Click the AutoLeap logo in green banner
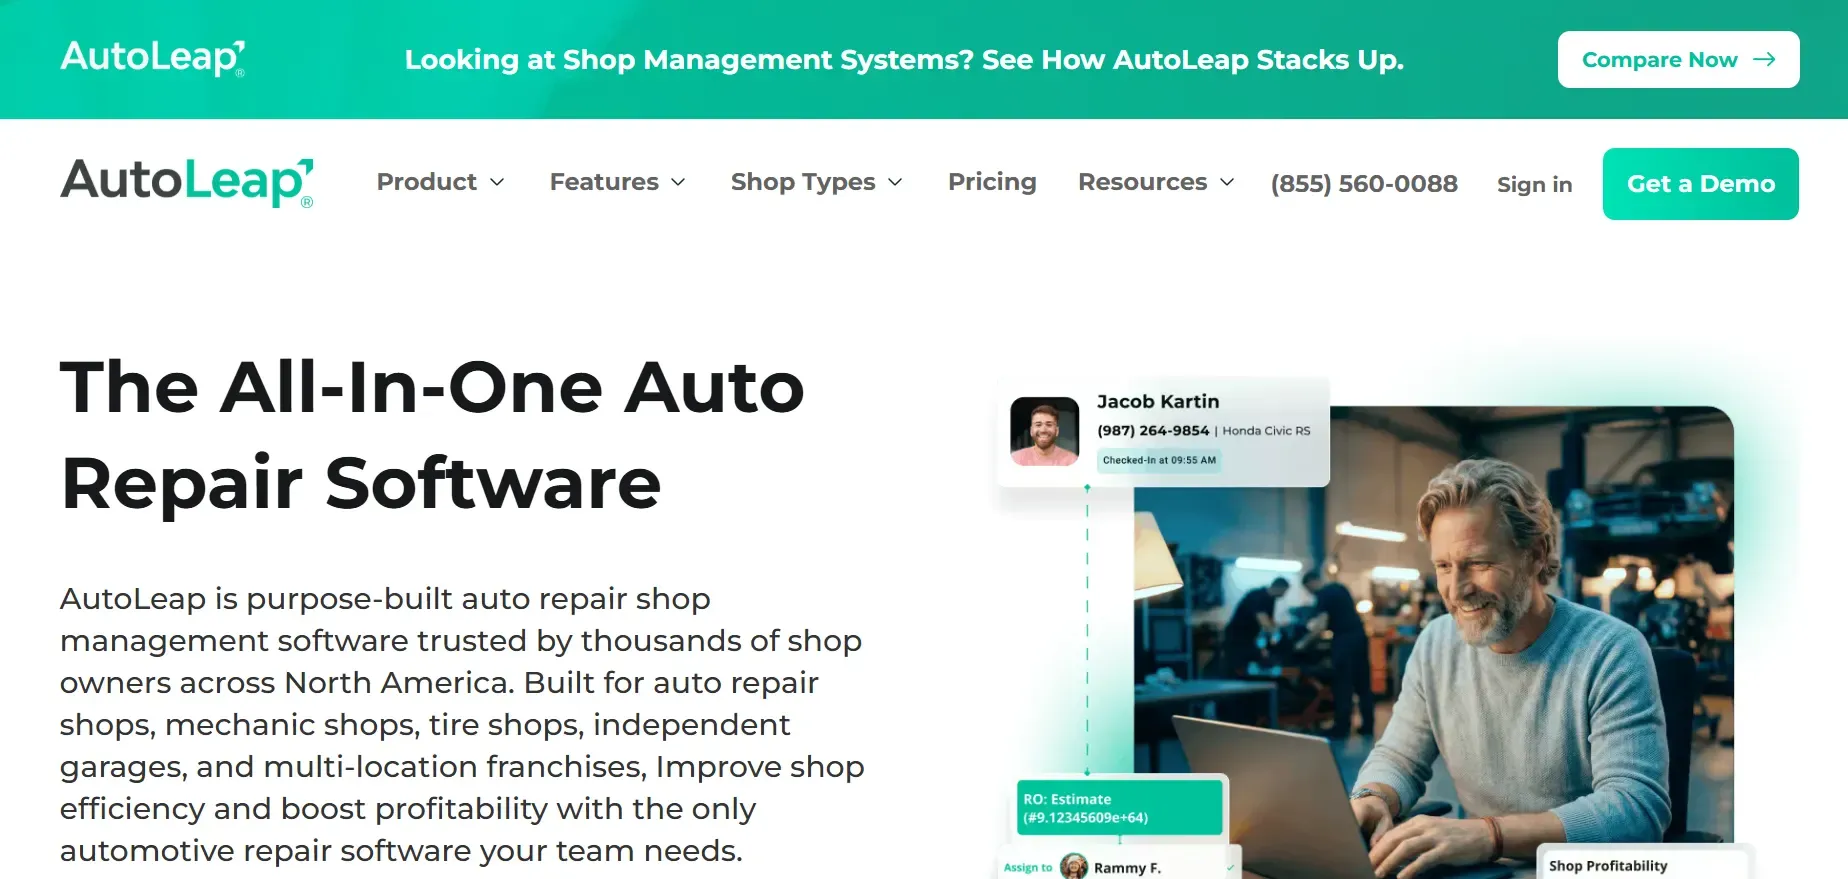 [x=153, y=58]
